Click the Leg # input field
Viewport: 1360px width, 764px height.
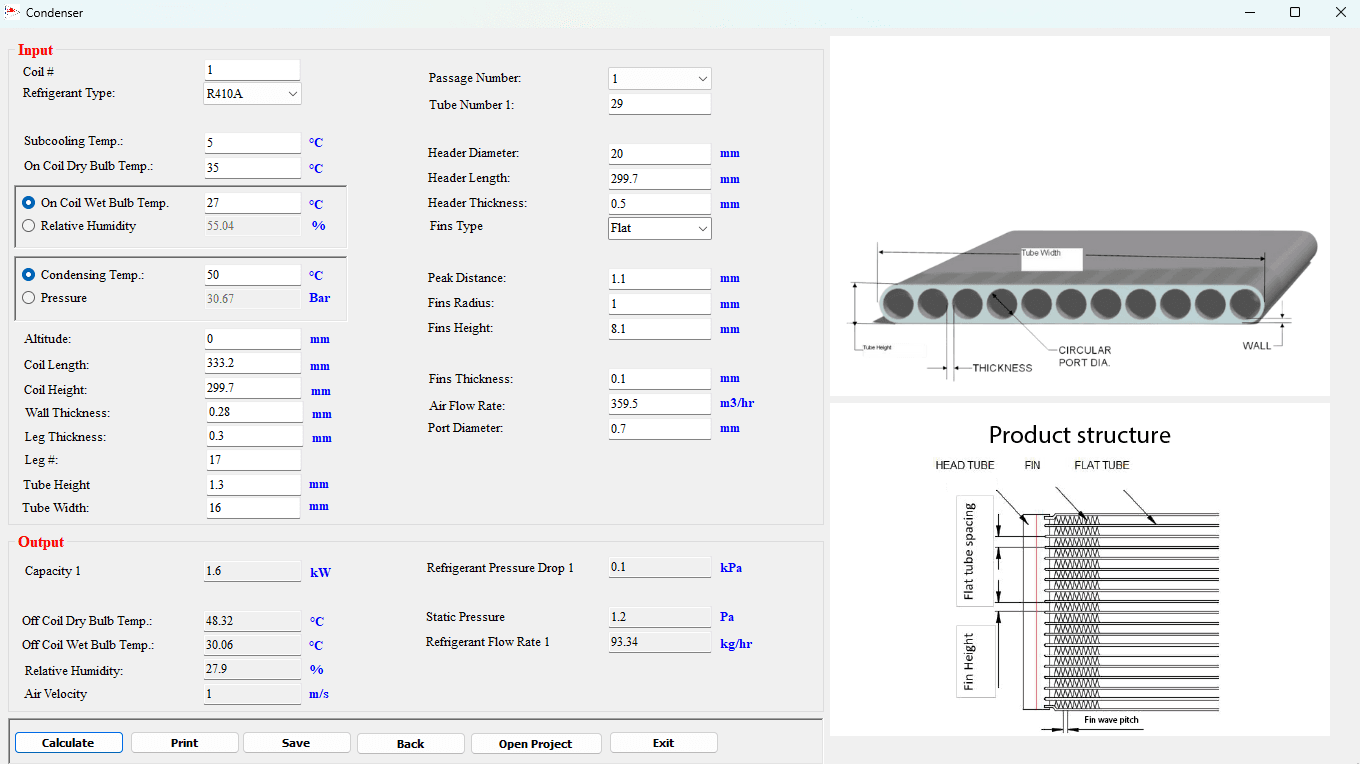click(x=254, y=460)
